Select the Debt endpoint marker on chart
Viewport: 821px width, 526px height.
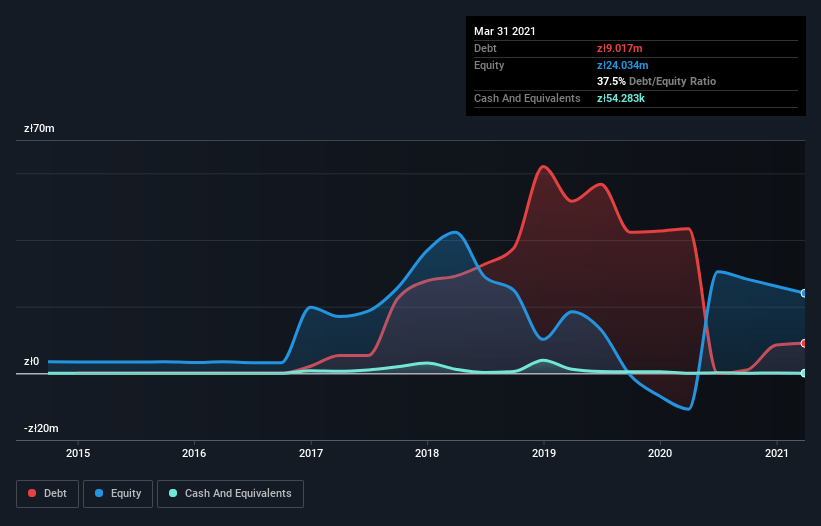click(x=804, y=343)
